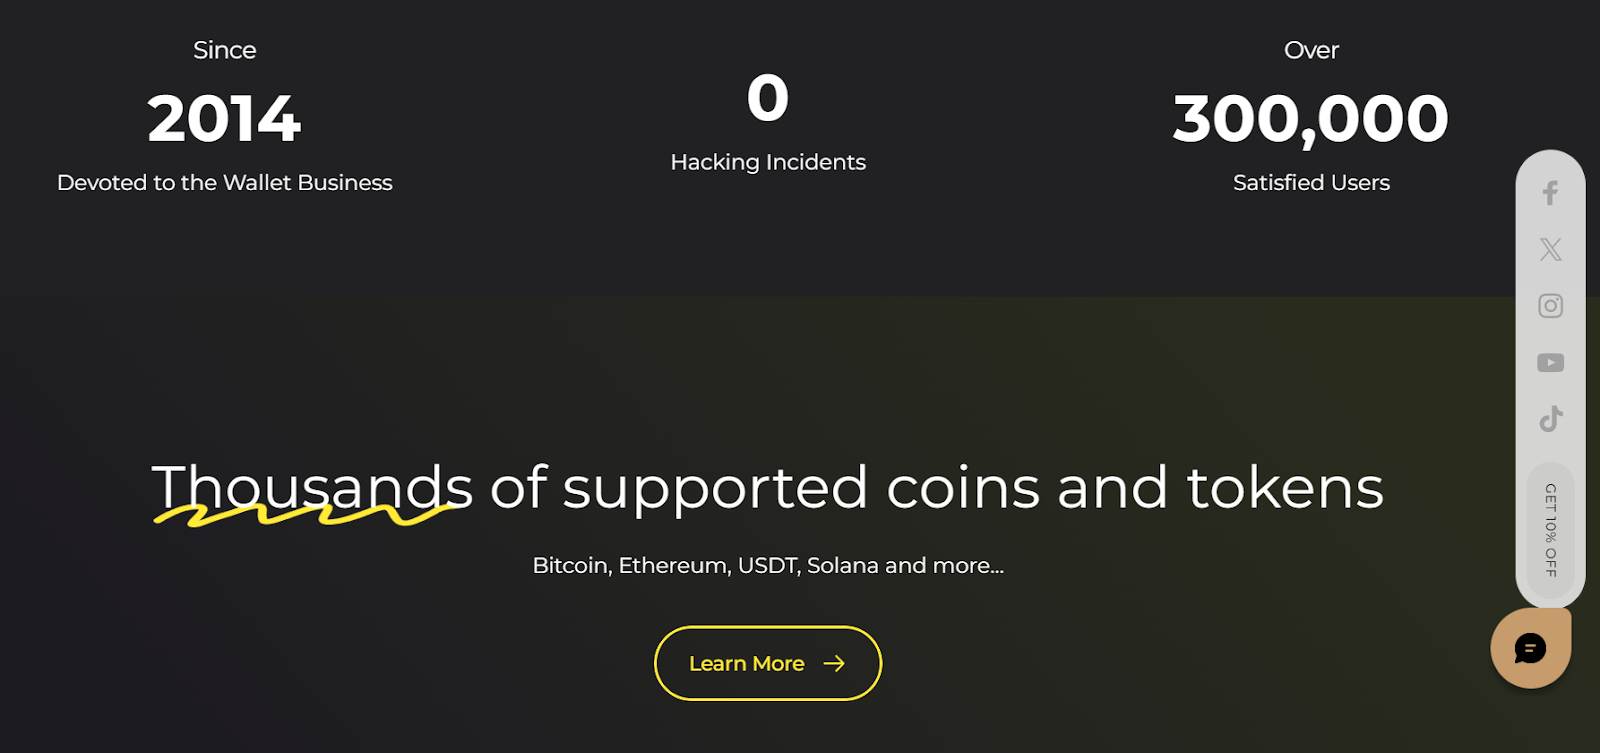Click the Since label above 2014
Image resolution: width=1600 pixels, height=753 pixels.
[x=225, y=50]
